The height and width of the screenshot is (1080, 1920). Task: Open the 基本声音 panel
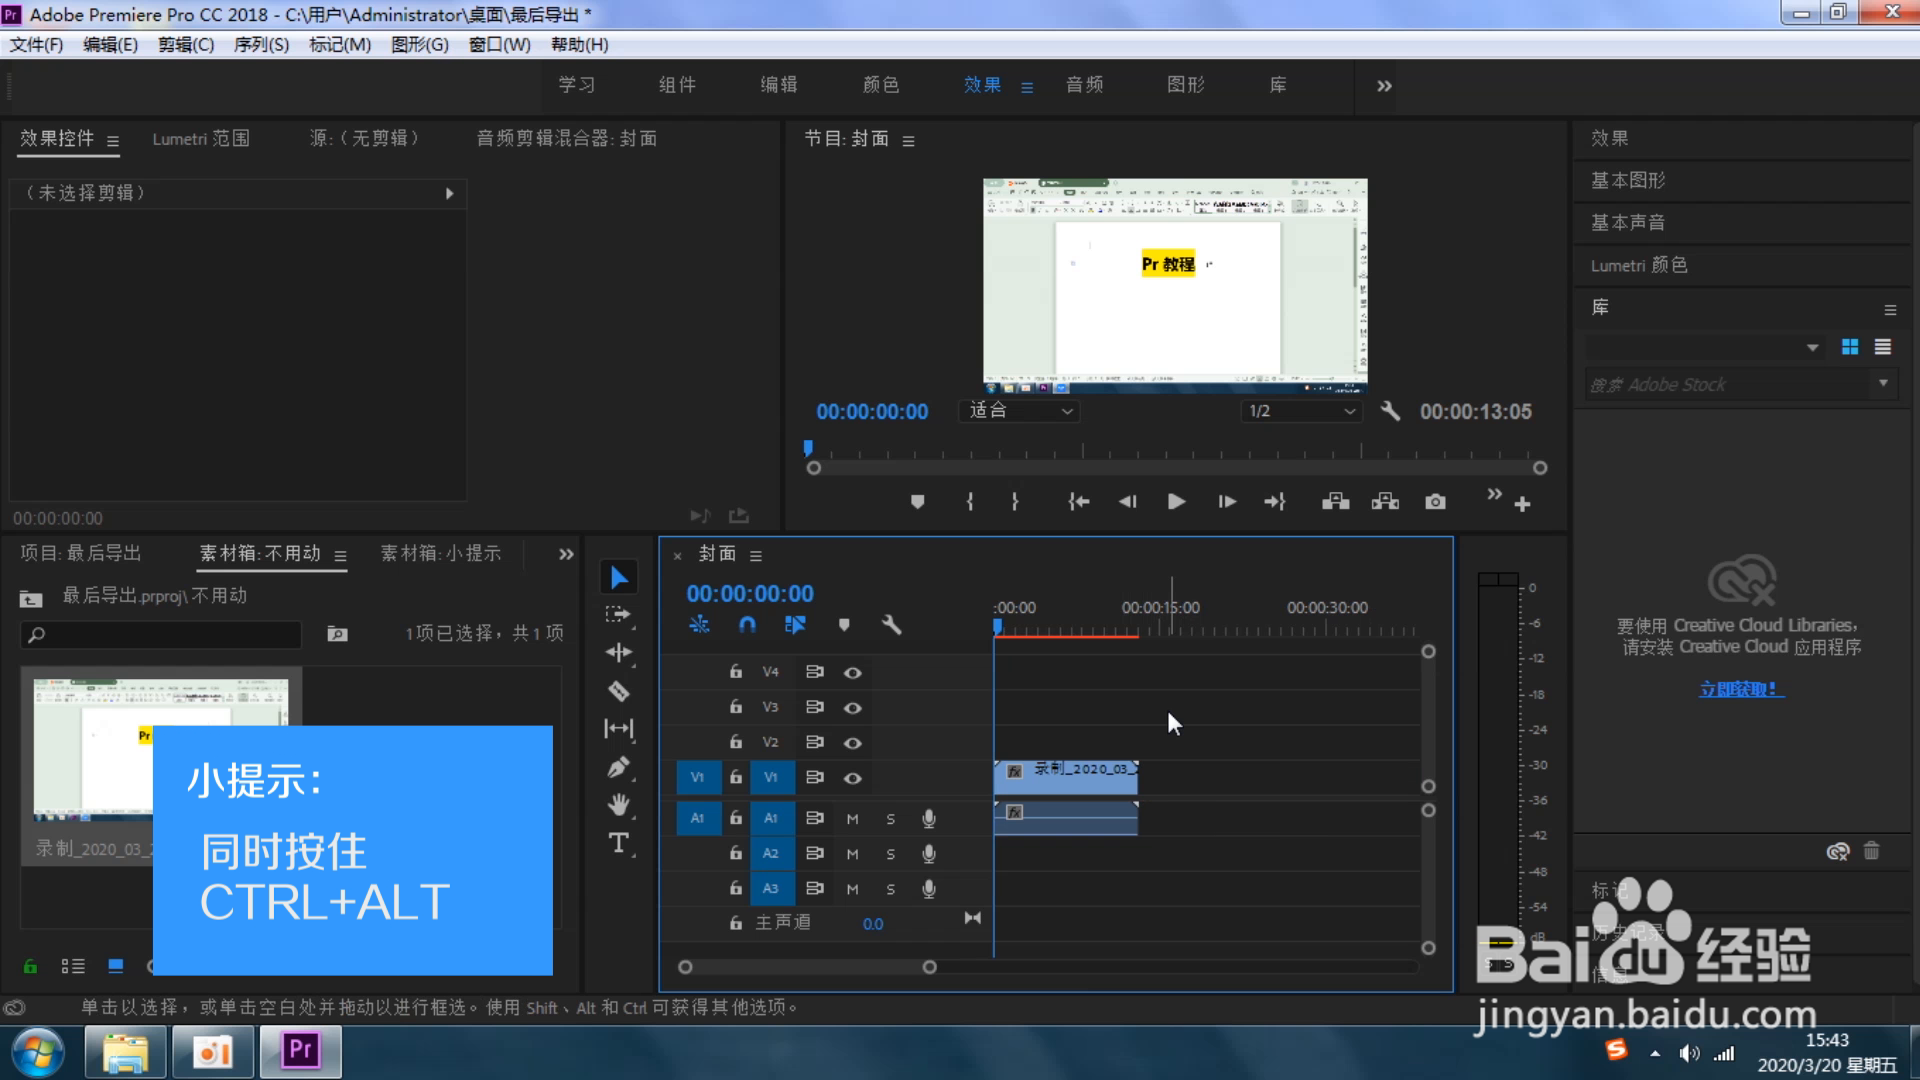[x=1628, y=223]
